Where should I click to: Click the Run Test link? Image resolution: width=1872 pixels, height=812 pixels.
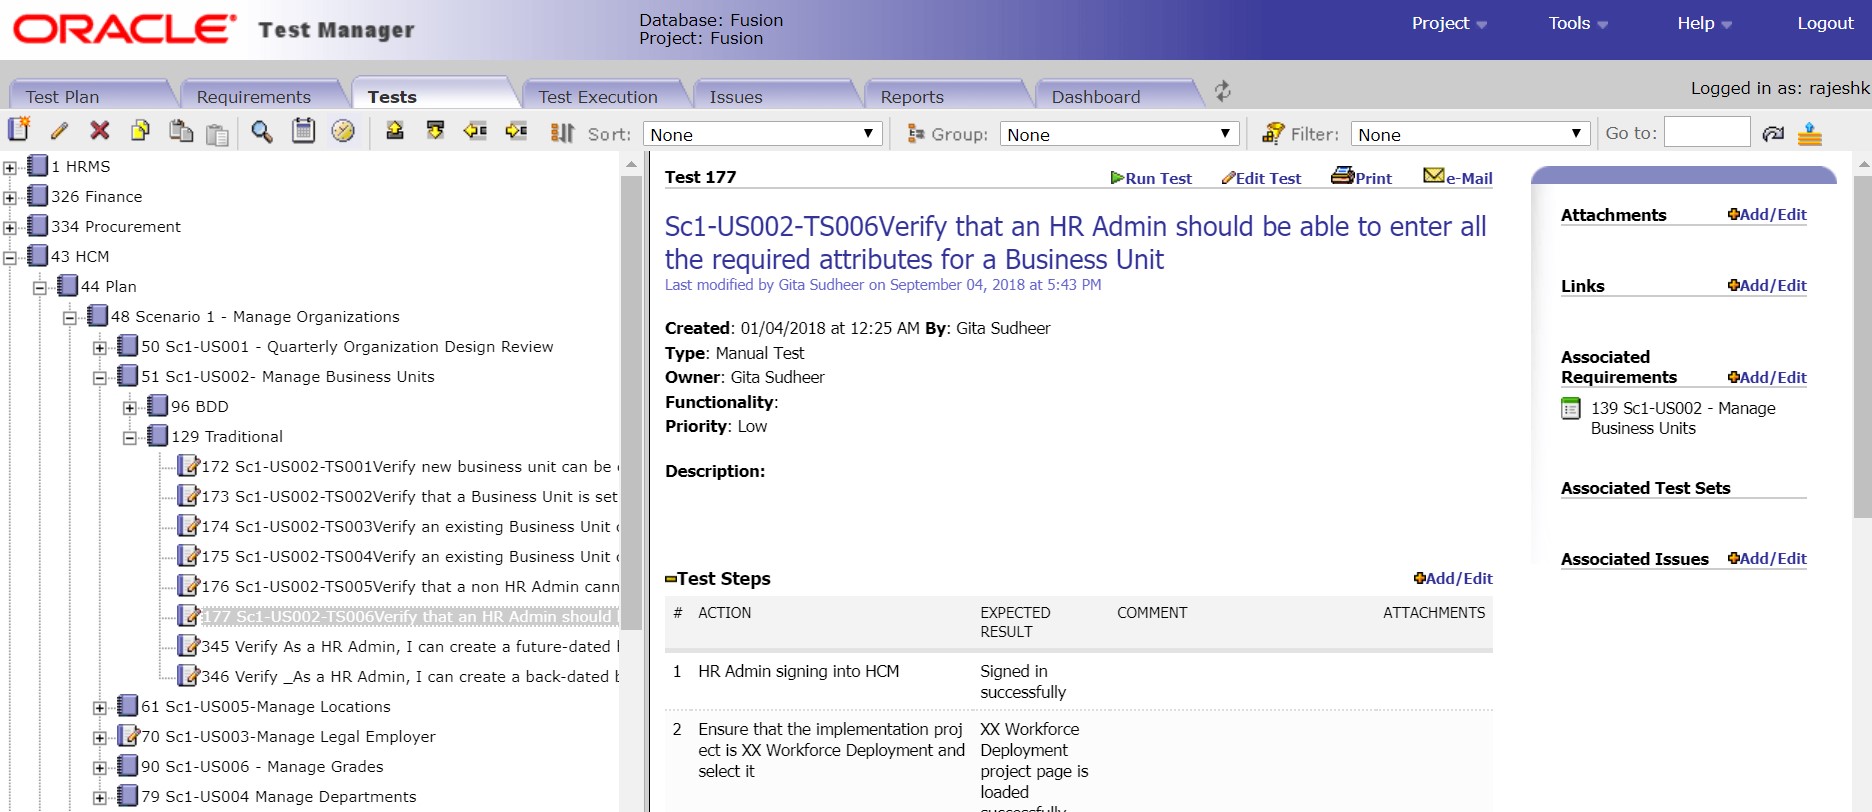point(1151,178)
